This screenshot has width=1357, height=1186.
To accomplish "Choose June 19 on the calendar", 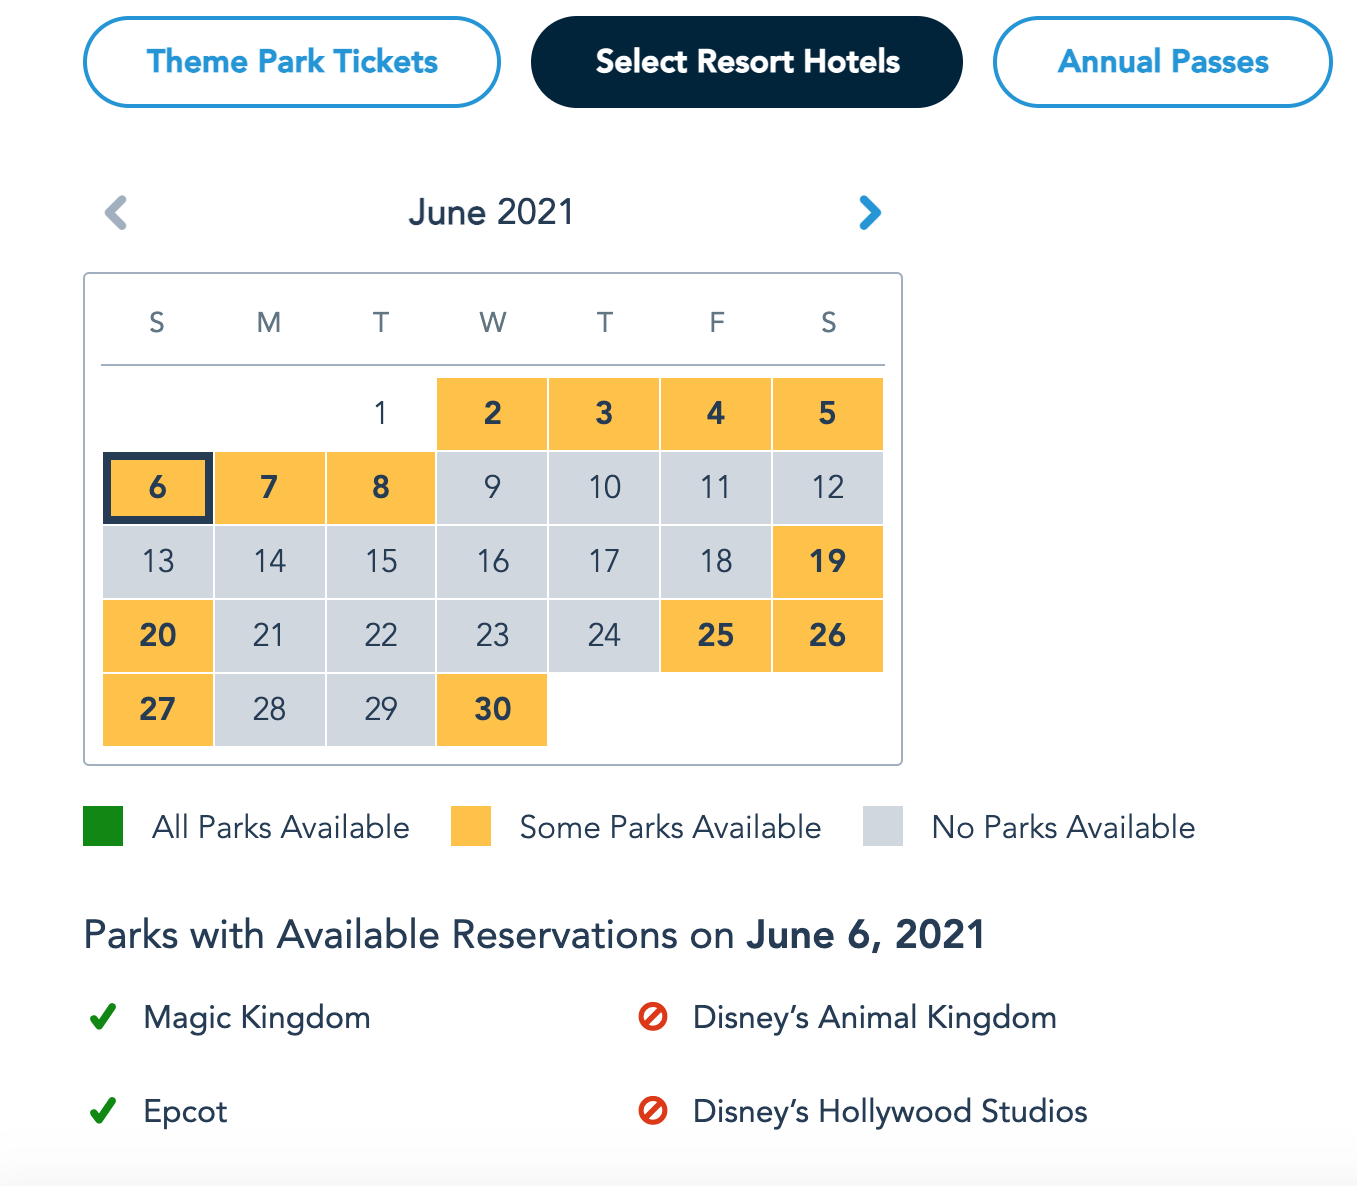I will click(x=828, y=562).
